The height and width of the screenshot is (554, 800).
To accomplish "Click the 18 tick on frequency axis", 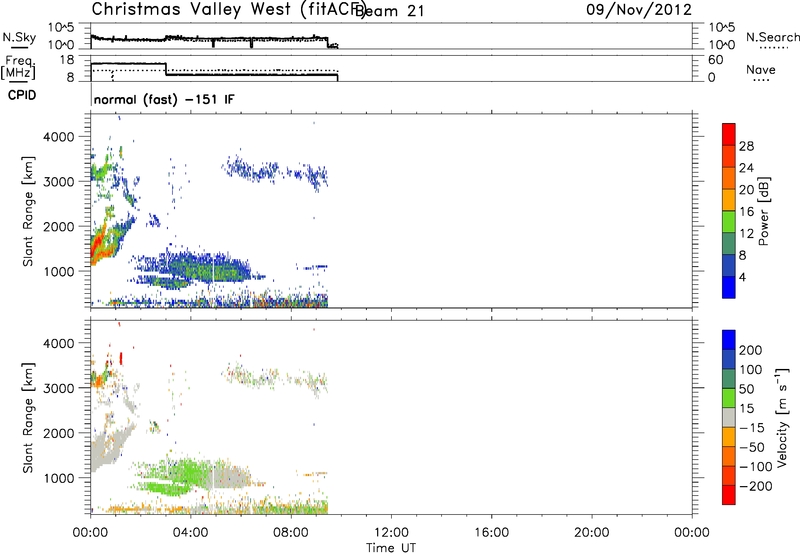I will point(66,60).
